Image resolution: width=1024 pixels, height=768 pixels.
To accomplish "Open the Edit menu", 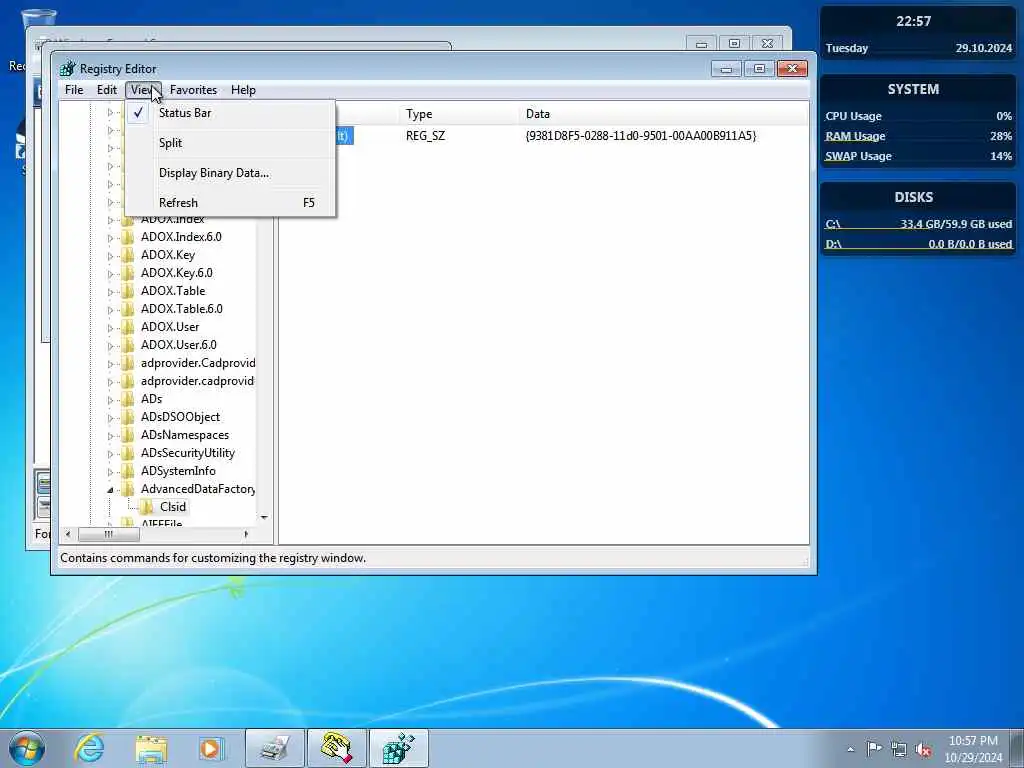I will (x=106, y=90).
